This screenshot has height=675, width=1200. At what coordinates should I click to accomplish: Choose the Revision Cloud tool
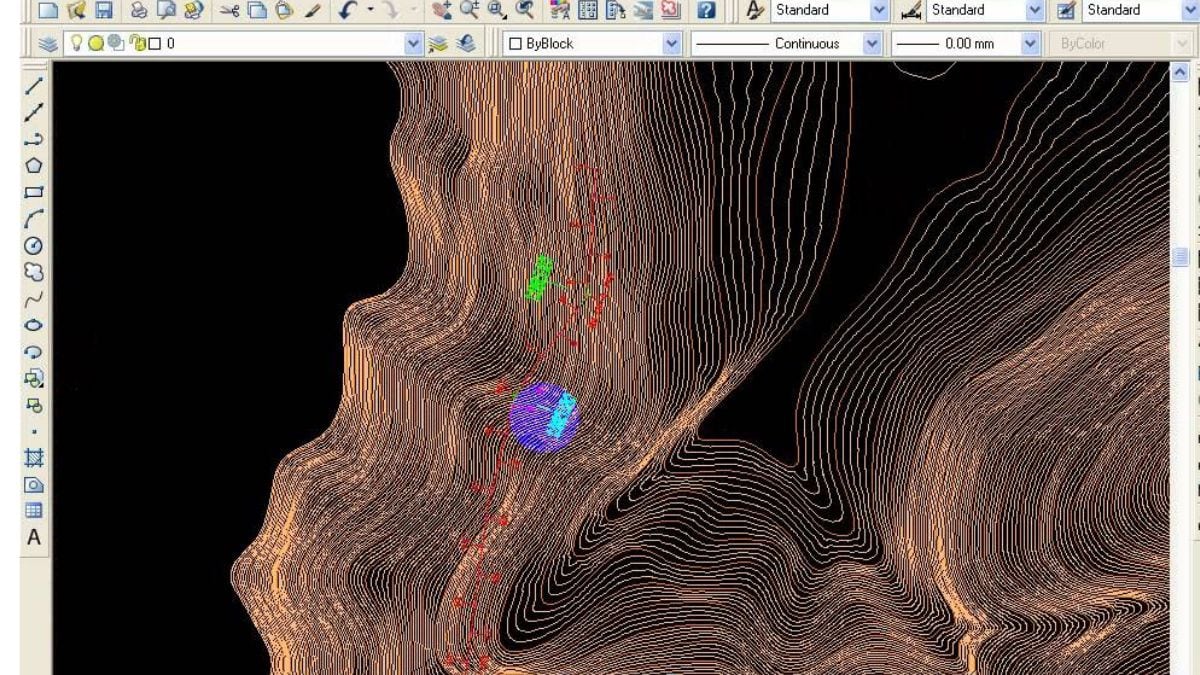33,271
